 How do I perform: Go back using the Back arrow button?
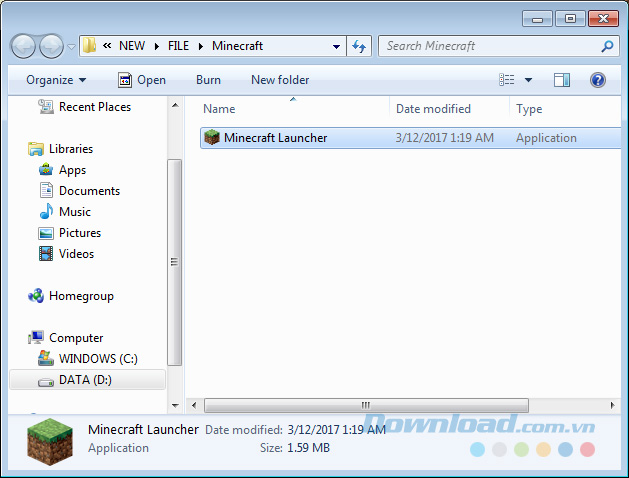coord(23,46)
